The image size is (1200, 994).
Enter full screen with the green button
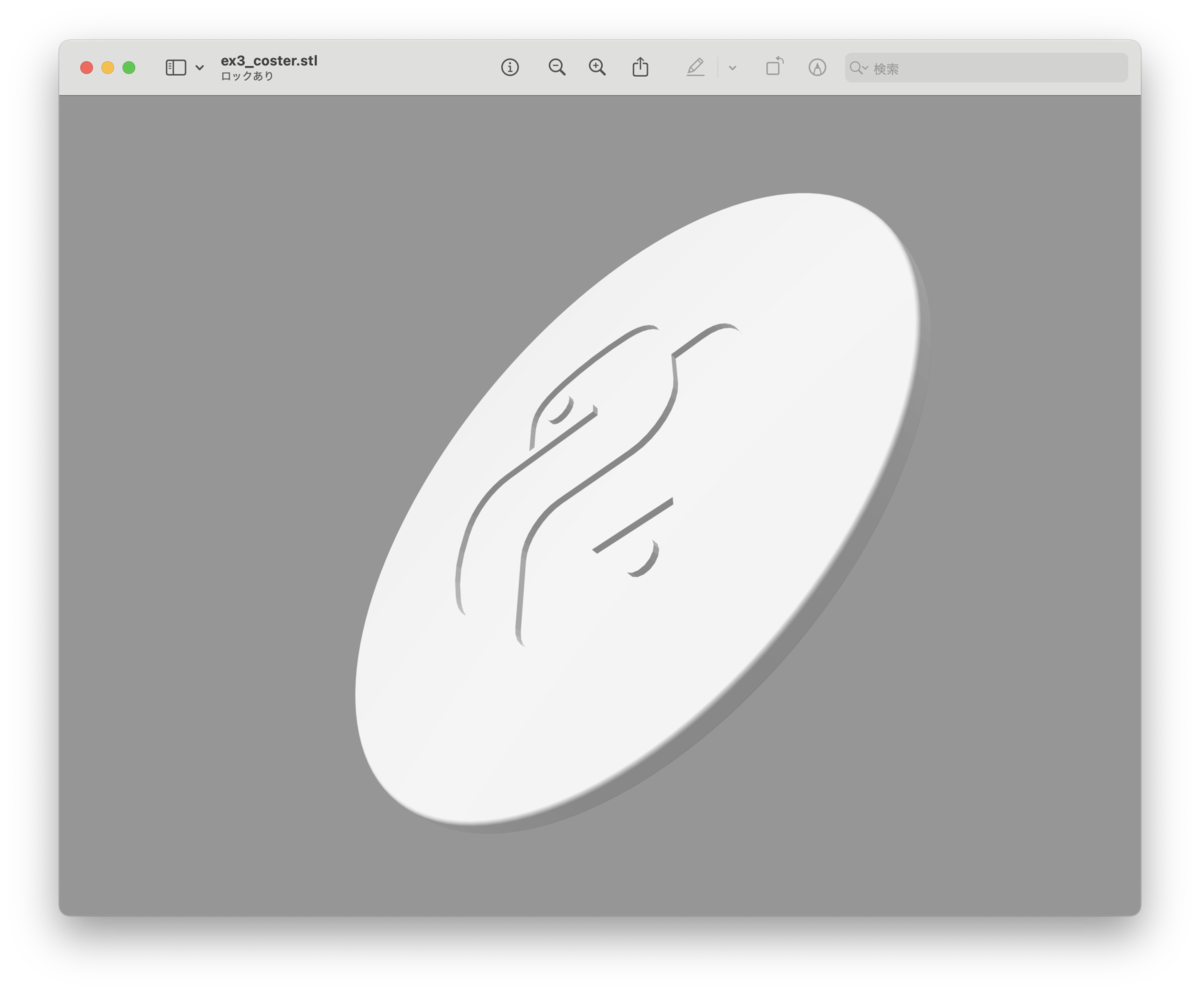point(129,67)
